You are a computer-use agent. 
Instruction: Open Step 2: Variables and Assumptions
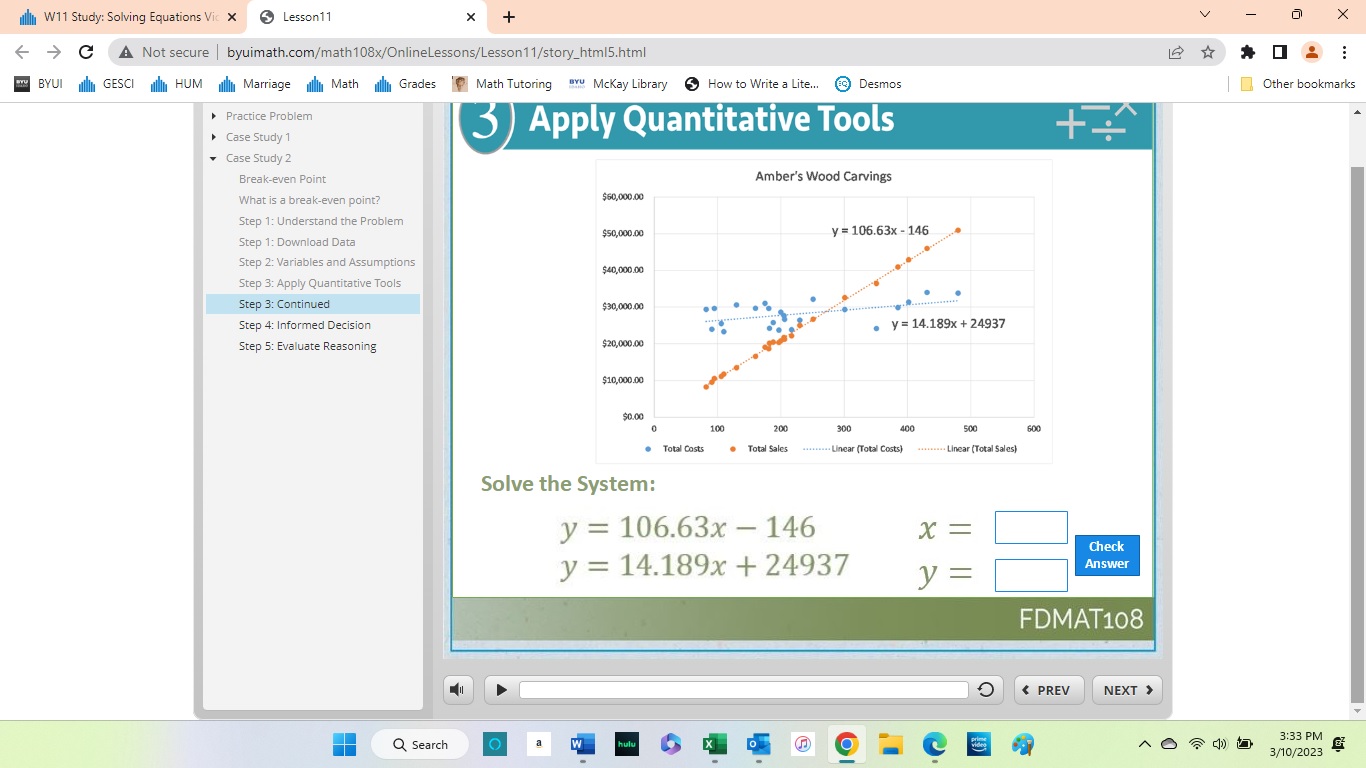(327, 262)
